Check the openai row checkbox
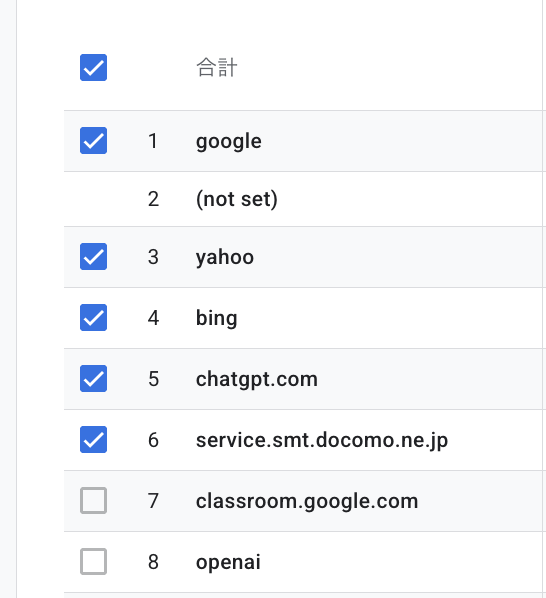 pyautogui.click(x=93, y=561)
